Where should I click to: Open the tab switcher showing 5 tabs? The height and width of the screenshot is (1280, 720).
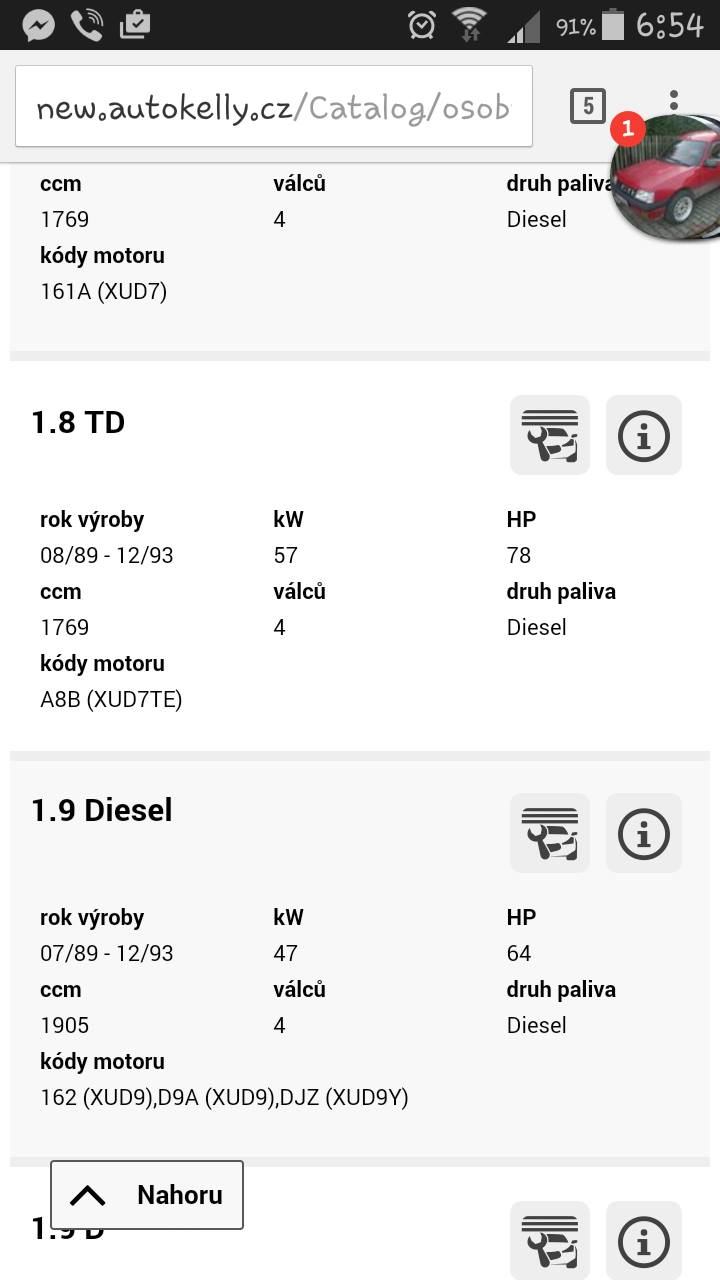588,106
